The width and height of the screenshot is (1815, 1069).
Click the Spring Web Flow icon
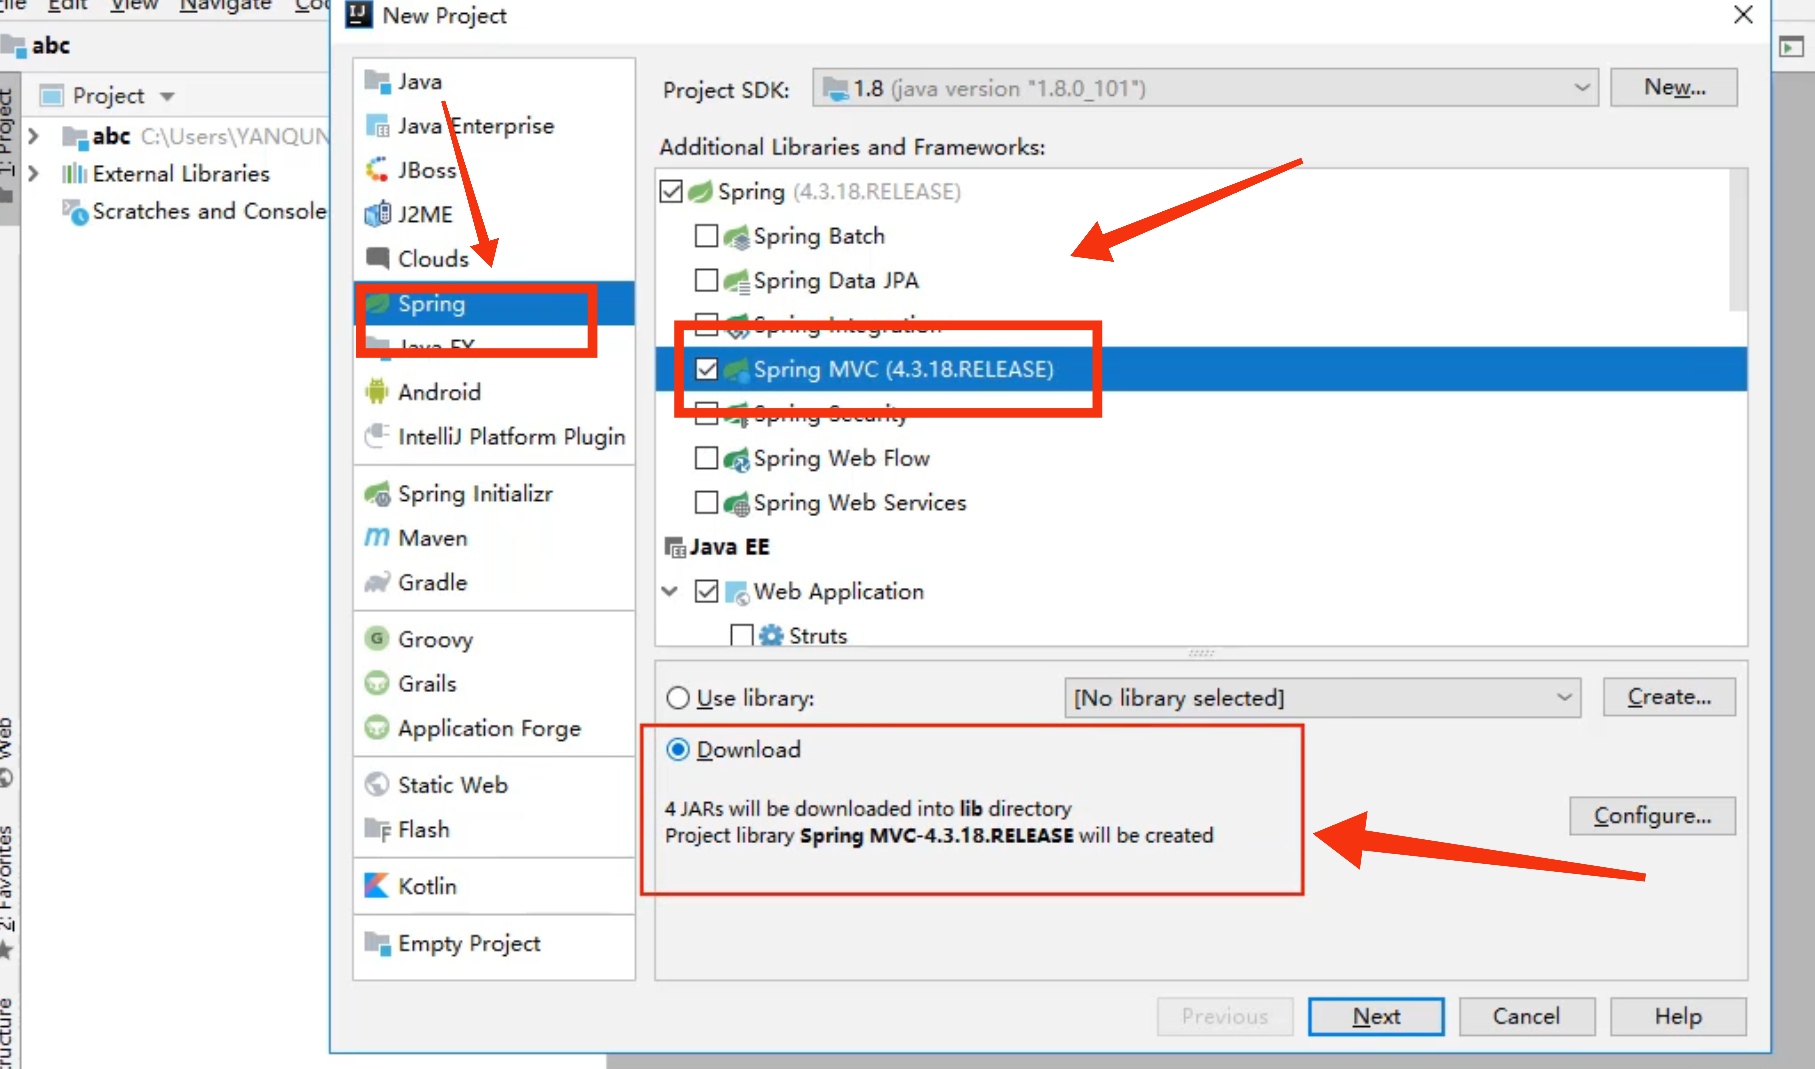[737, 459]
